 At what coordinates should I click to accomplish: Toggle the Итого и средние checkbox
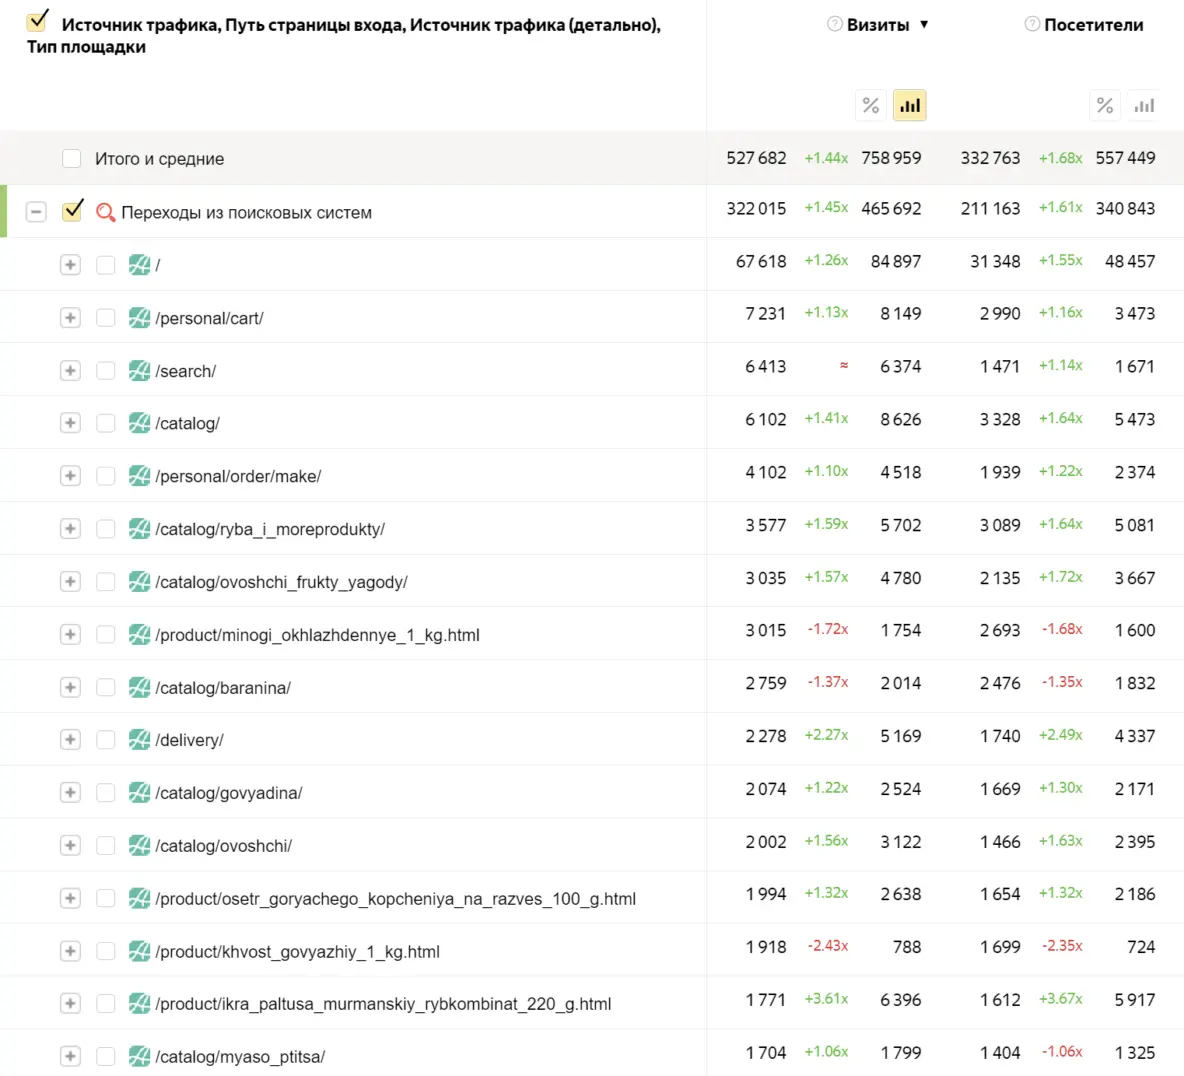pos(72,158)
